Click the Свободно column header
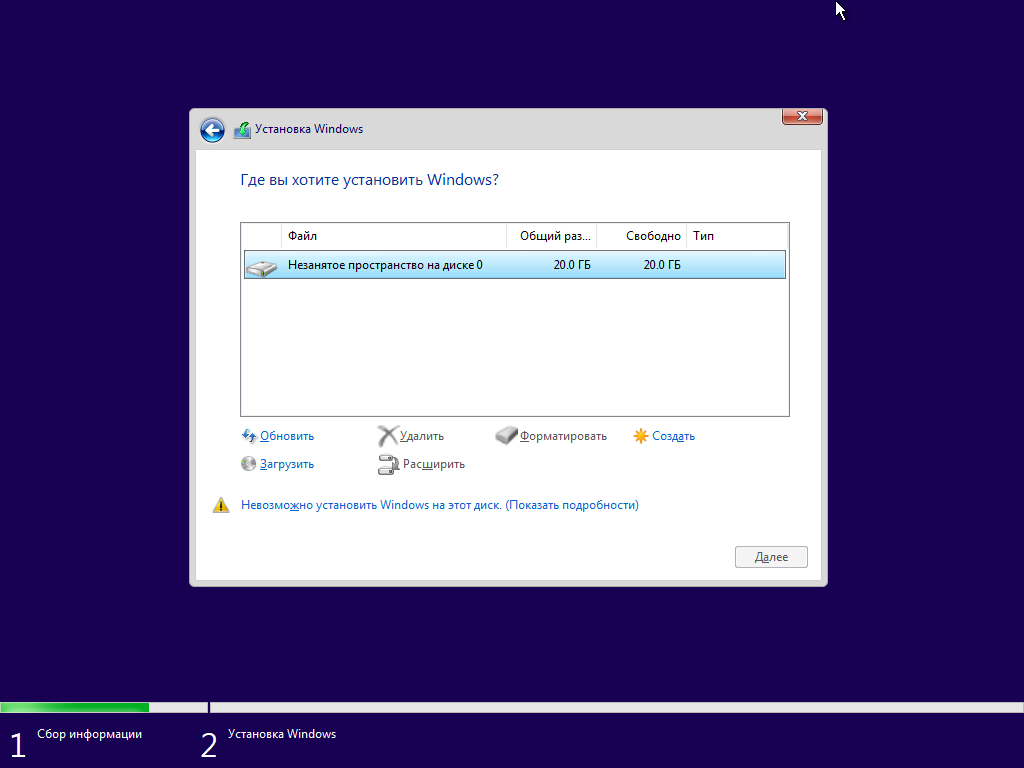Image resolution: width=1024 pixels, height=768 pixels. point(642,236)
